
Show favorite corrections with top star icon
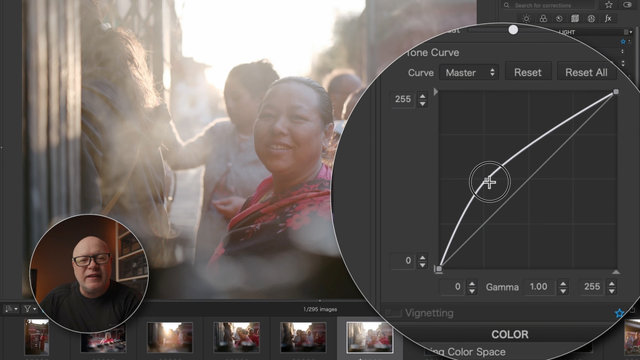click(609, 5)
